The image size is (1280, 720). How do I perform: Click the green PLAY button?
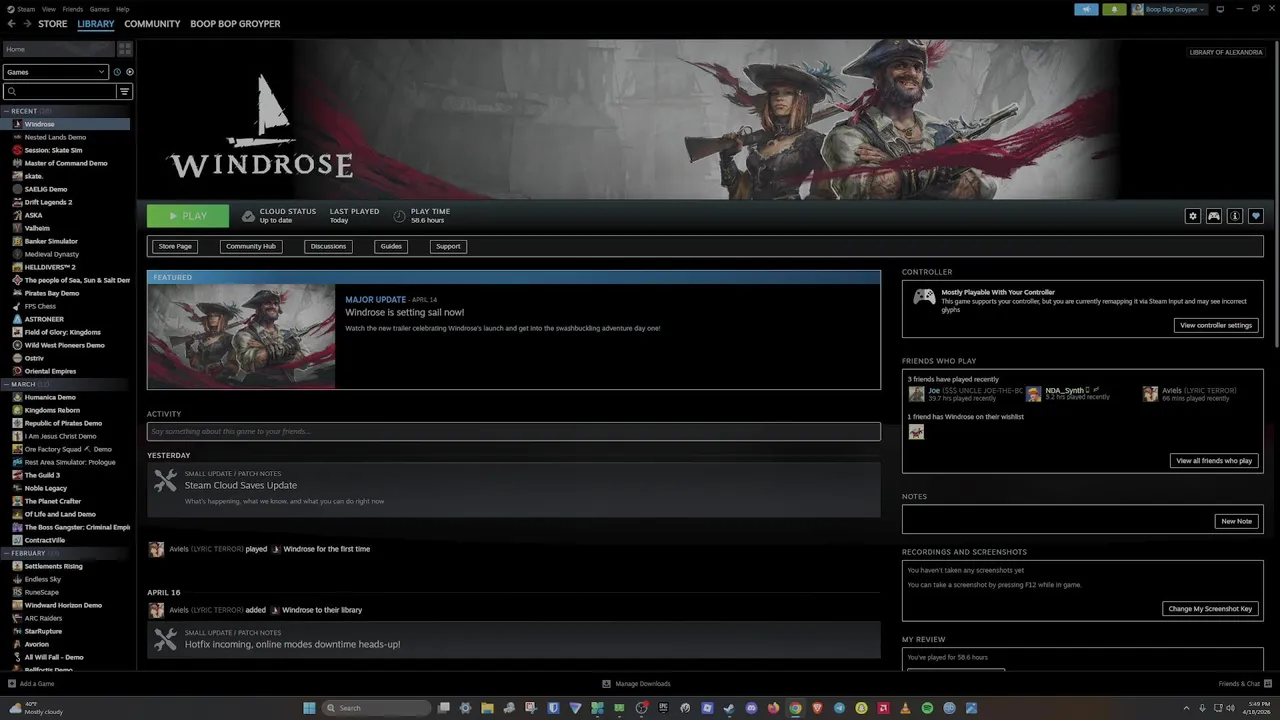click(x=188, y=216)
